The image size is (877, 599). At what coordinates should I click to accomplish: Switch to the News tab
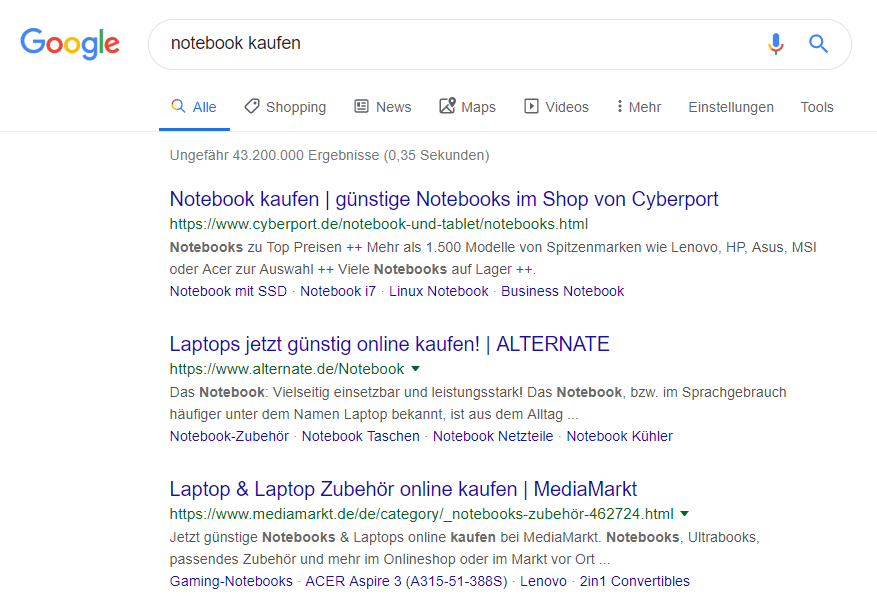point(383,107)
